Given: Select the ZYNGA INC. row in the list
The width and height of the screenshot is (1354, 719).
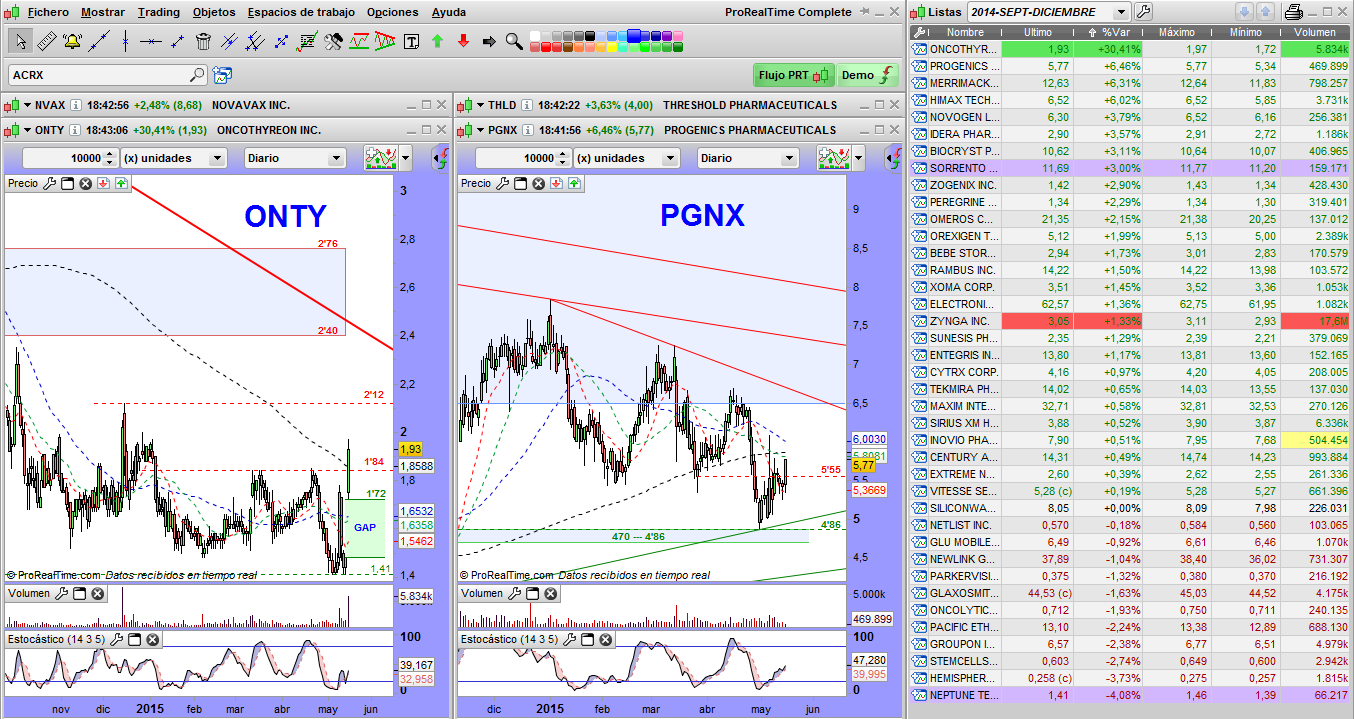Looking at the screenshot, I should click(1130, 321).
